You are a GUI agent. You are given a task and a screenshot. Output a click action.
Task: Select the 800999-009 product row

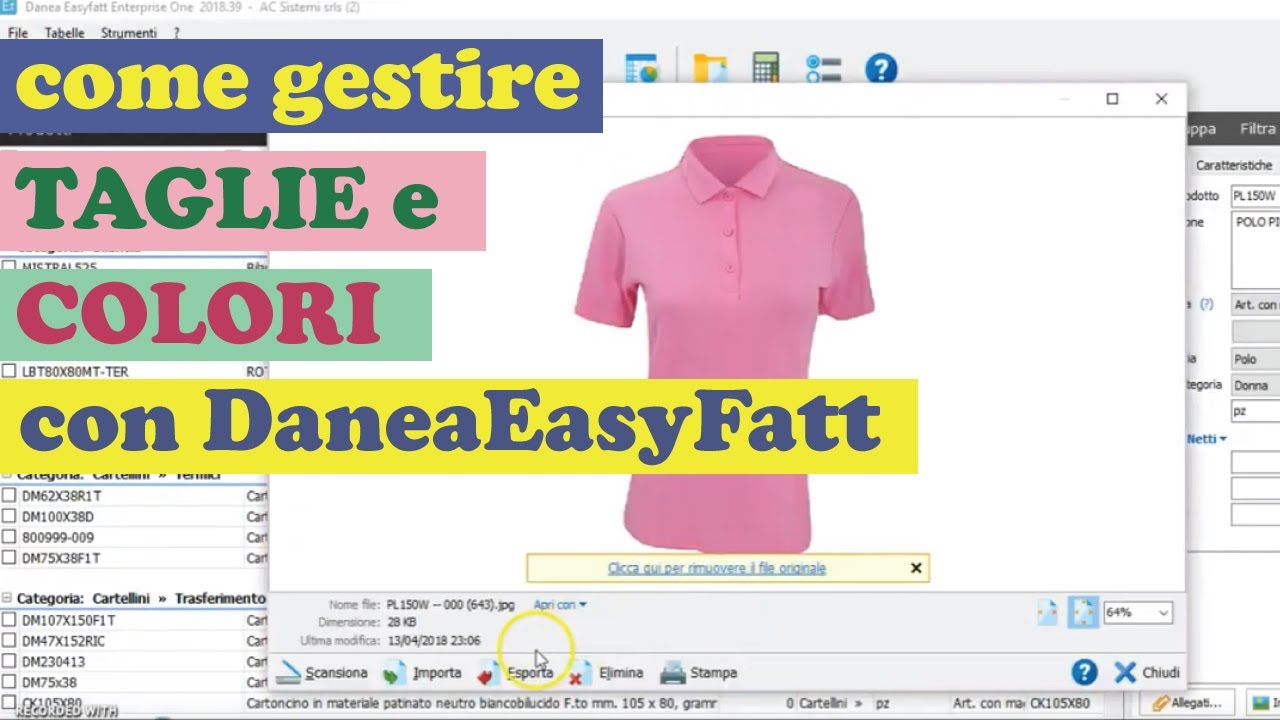click(x=134, y=537)
